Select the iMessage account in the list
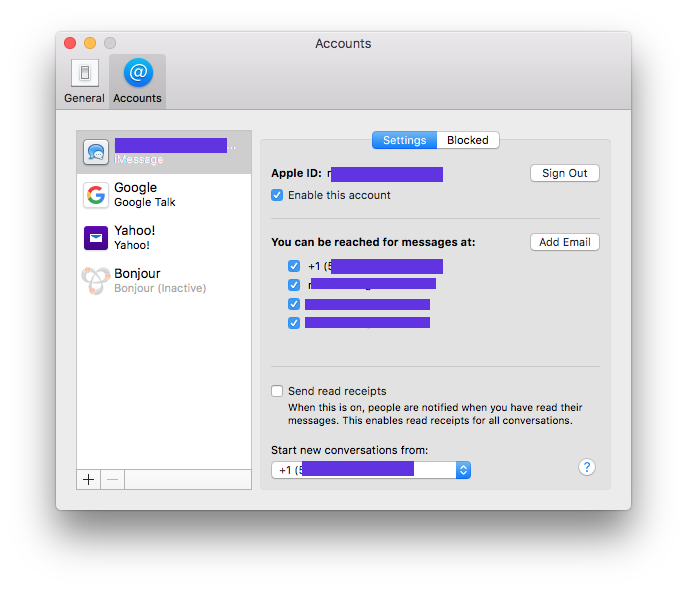This screenshot has height=590, width=687. pos(164,152)
